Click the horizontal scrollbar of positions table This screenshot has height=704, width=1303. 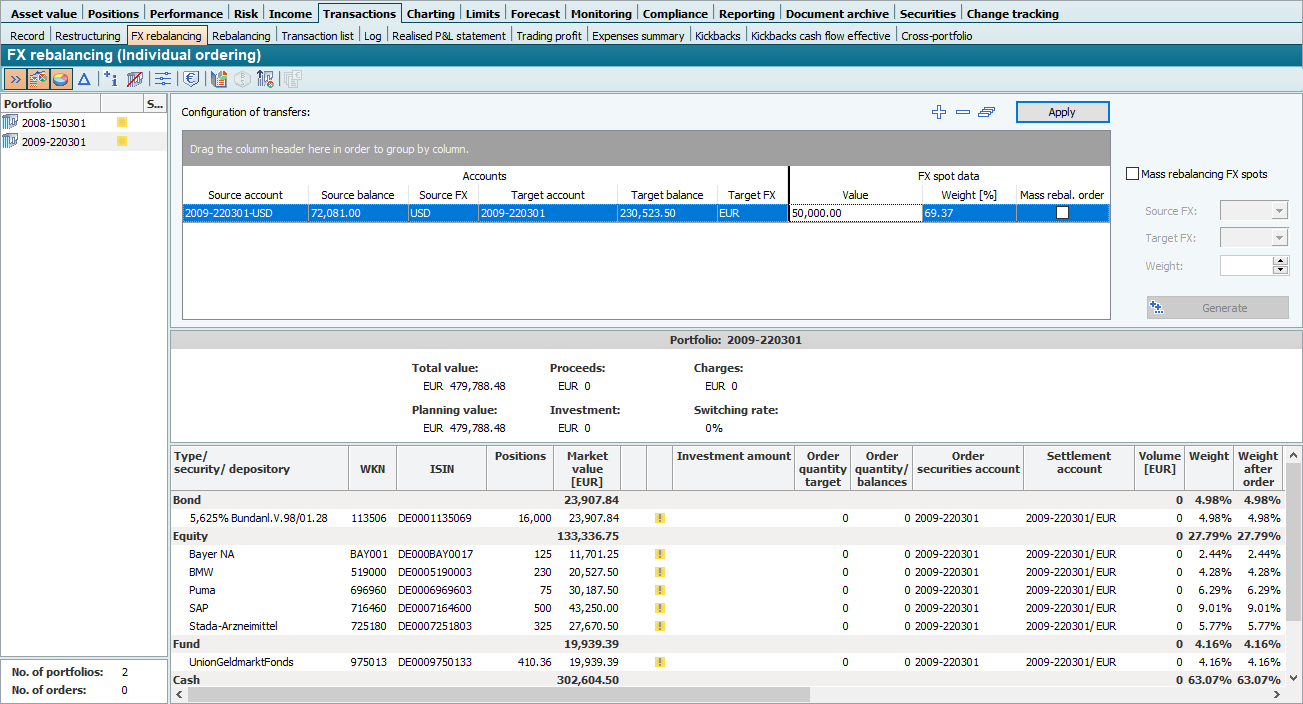coord(490,694)
